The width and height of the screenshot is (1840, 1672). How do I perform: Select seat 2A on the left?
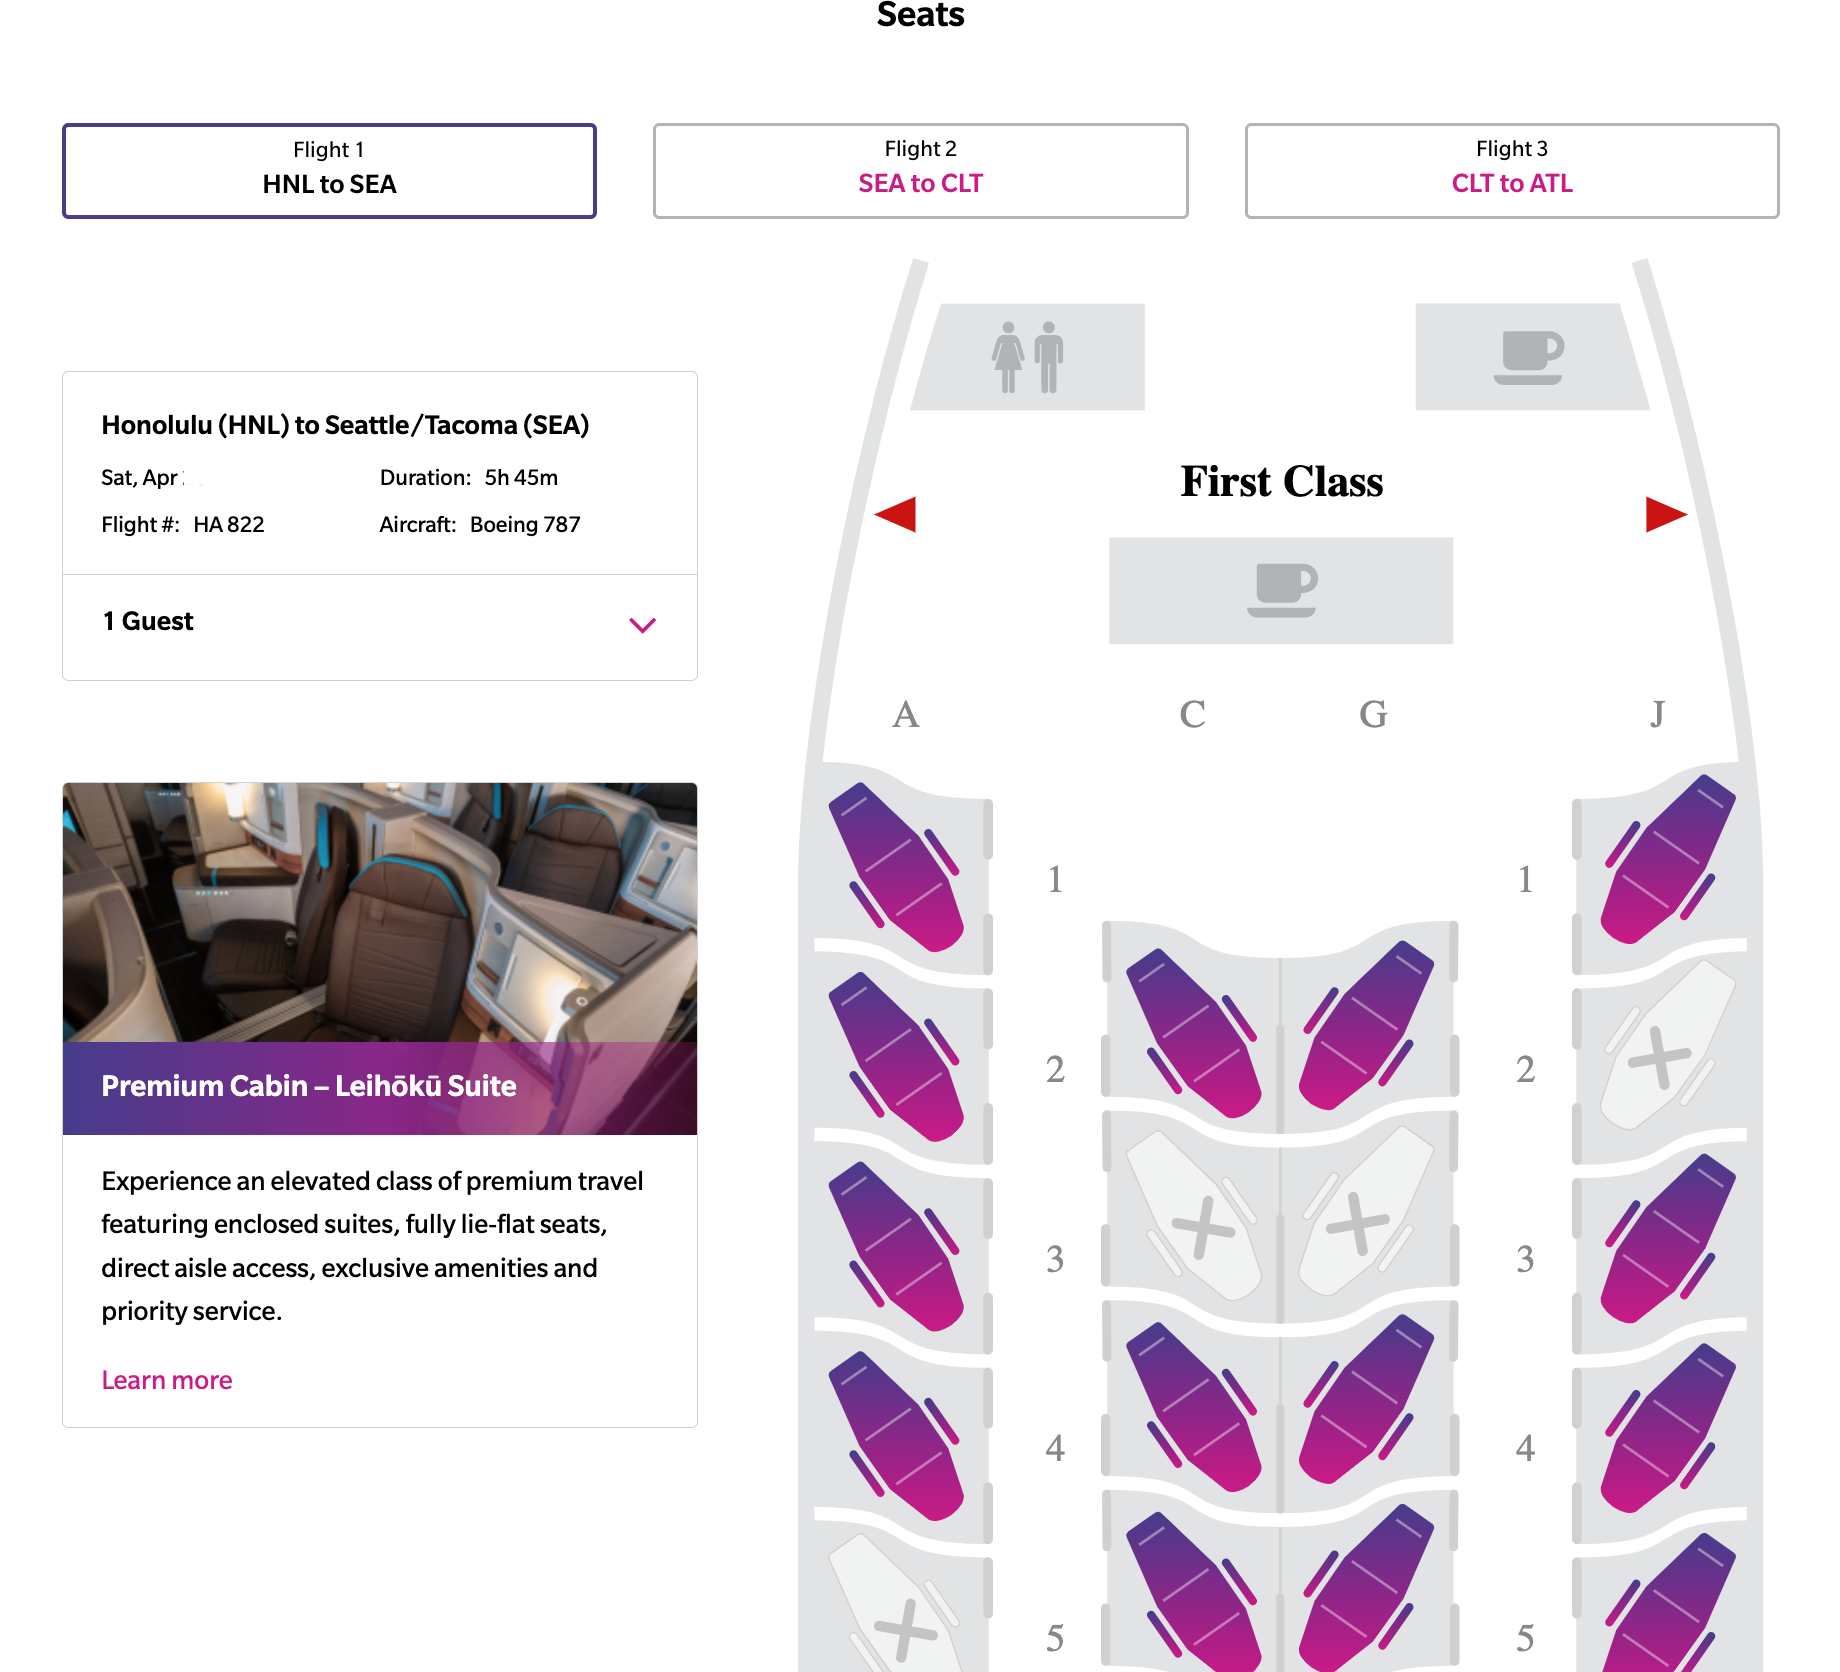coord(896,1057)
